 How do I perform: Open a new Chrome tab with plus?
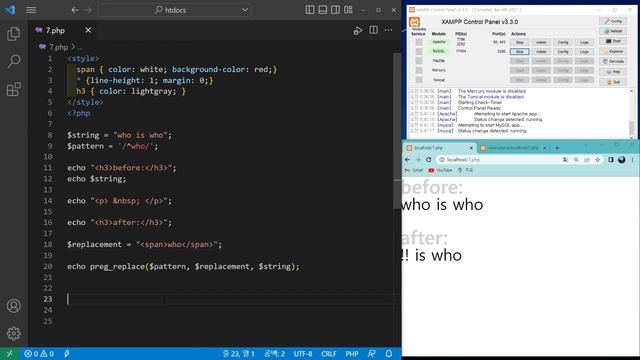point(557,148)
